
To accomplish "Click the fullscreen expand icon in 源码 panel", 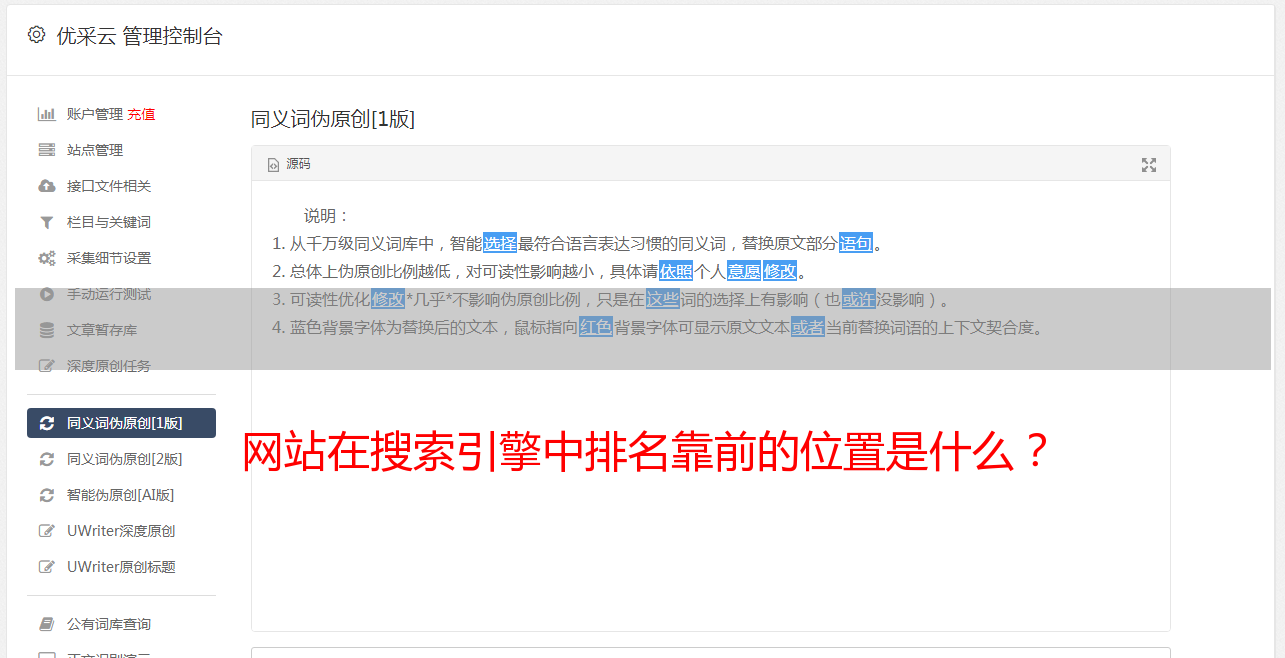I will [x=1149, y=165].
